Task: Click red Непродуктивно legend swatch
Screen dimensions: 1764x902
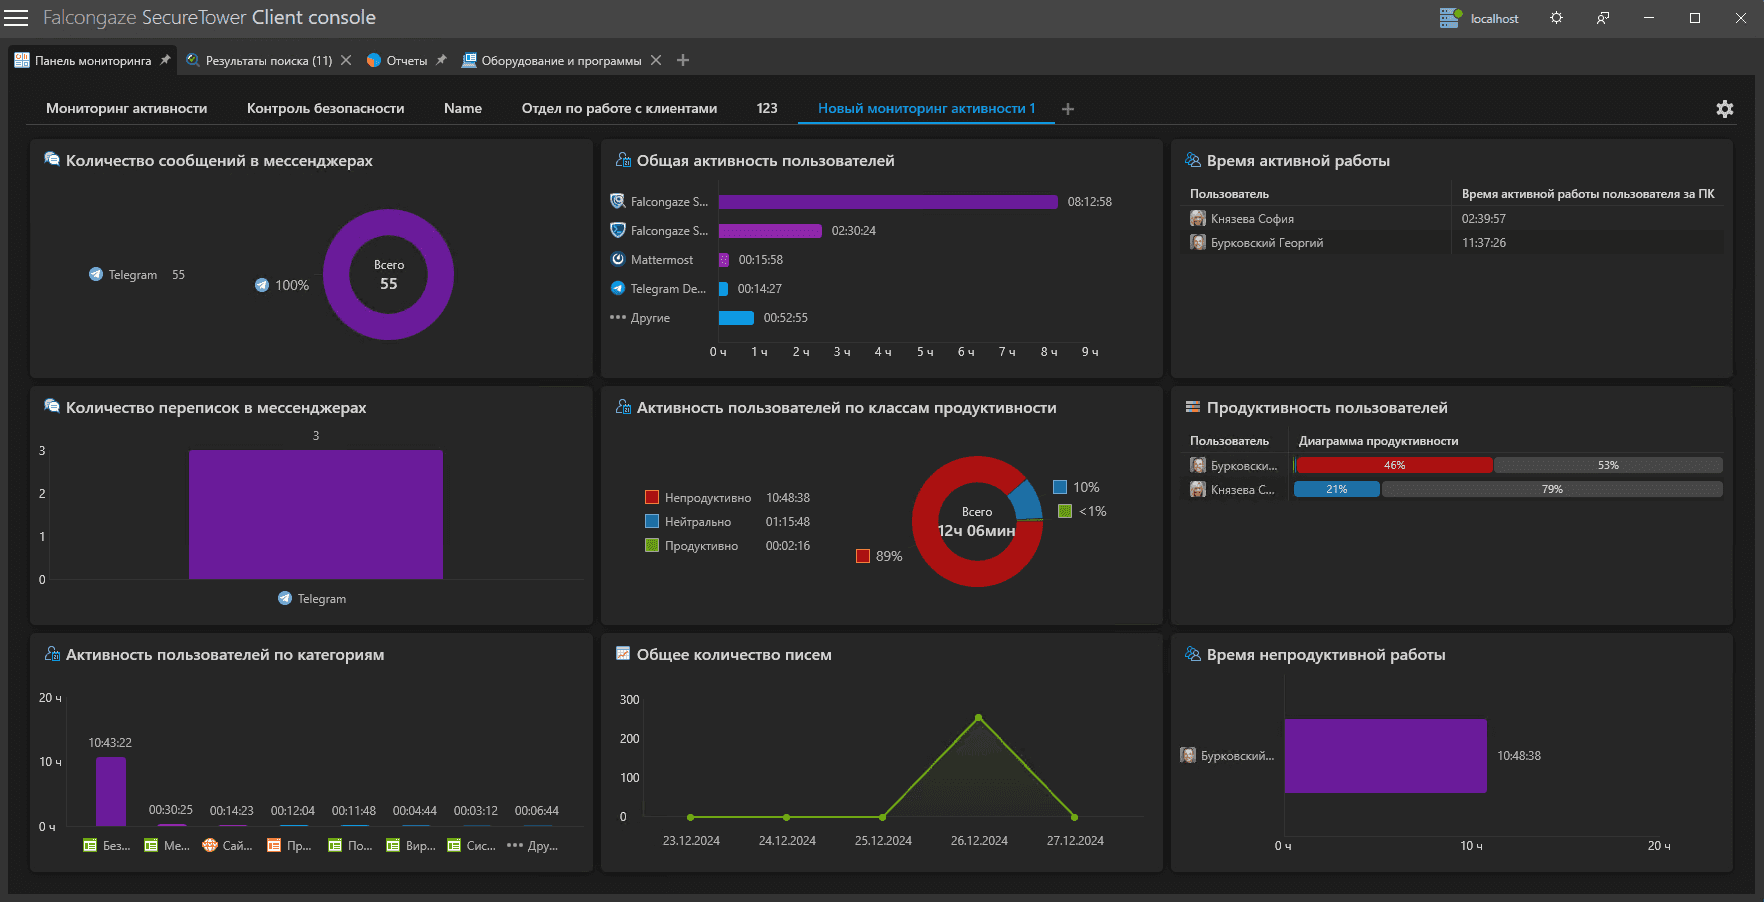Action: pos(652,498)
